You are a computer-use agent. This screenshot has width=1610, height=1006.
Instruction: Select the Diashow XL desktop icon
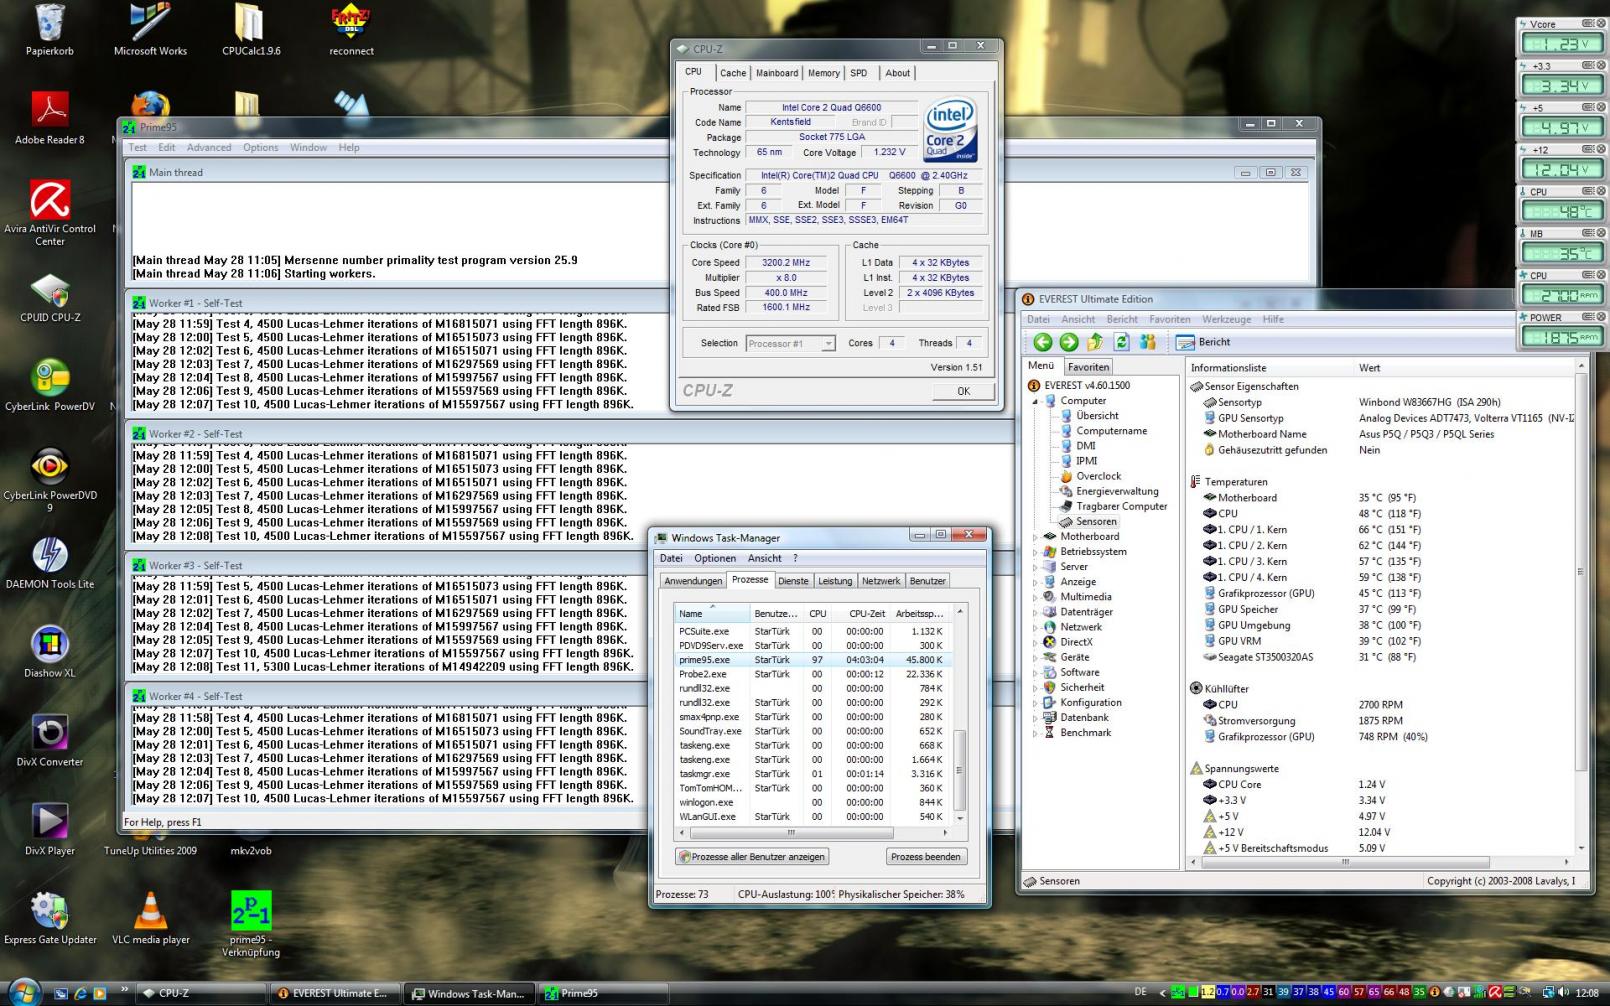pyautogui.click(x=50, y=652)
